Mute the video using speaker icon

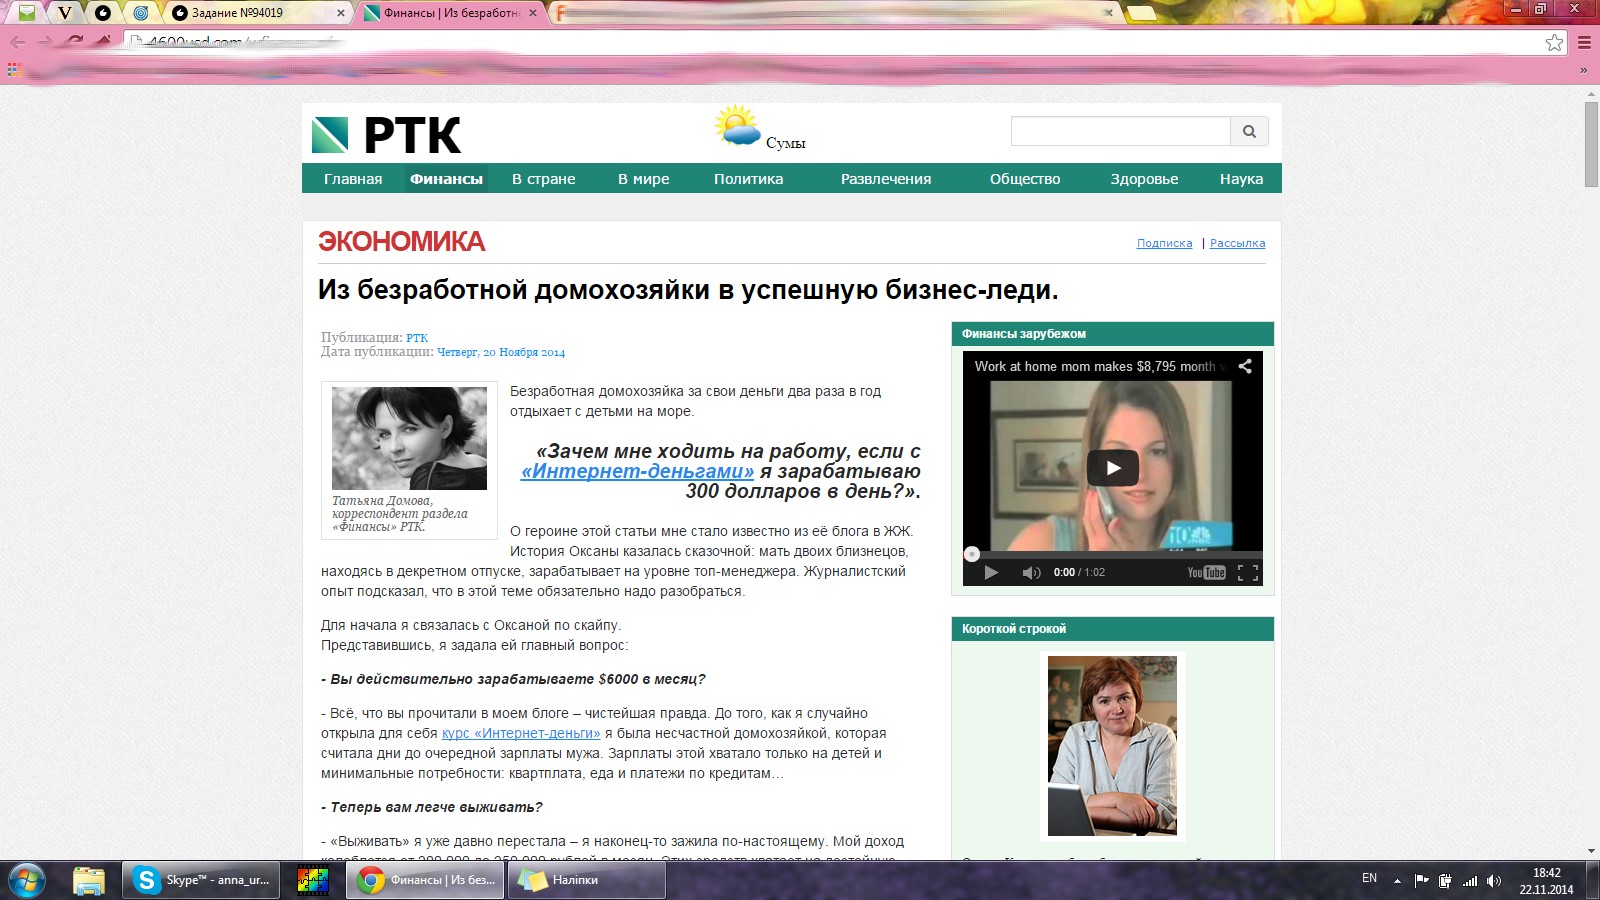(x=1031, y=572)
